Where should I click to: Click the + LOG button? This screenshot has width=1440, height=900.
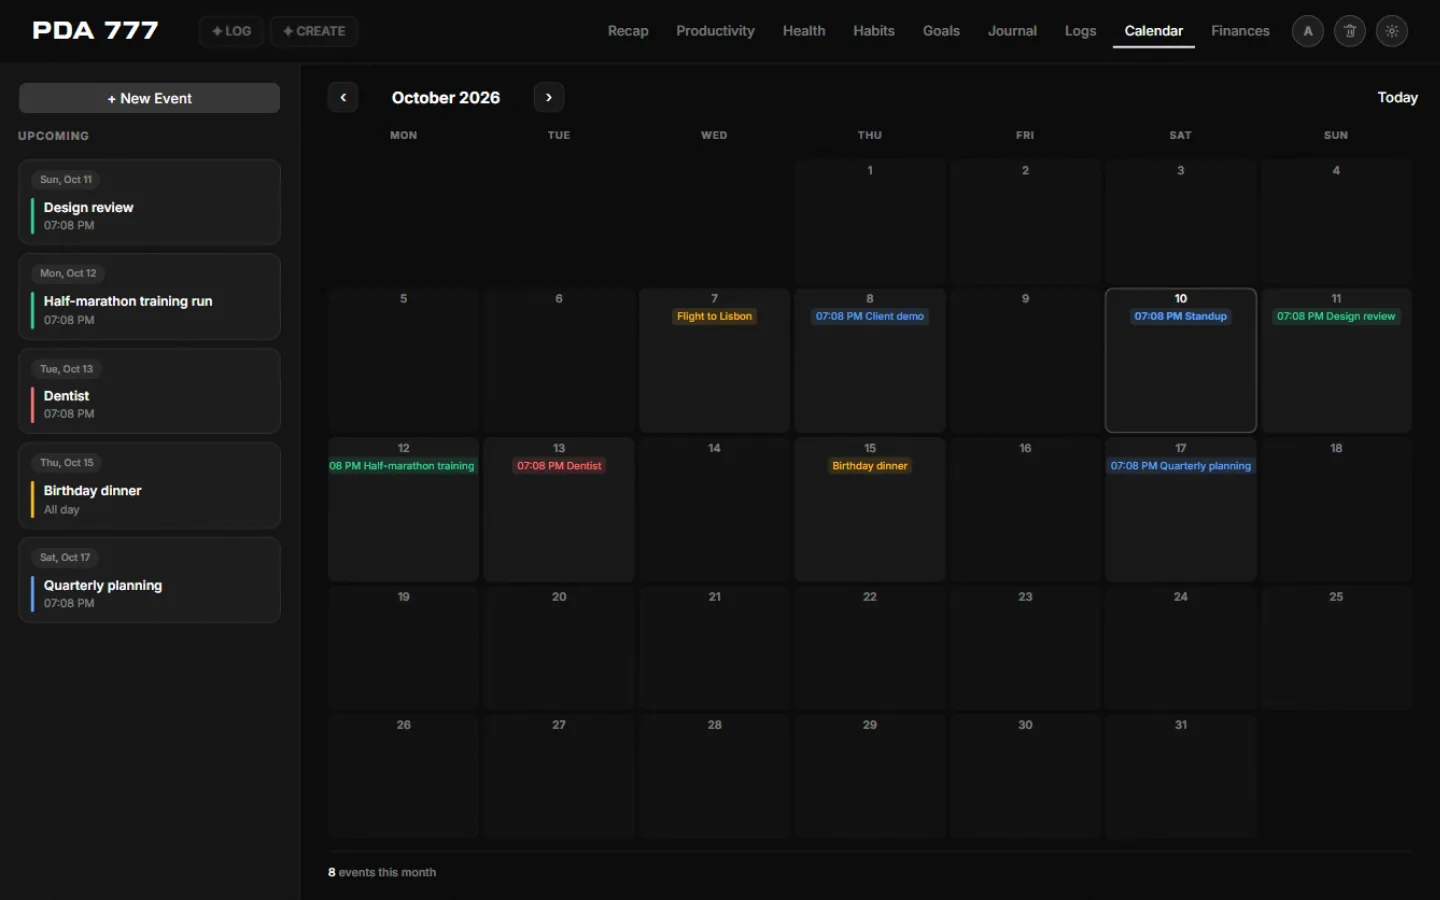[231, 31]
